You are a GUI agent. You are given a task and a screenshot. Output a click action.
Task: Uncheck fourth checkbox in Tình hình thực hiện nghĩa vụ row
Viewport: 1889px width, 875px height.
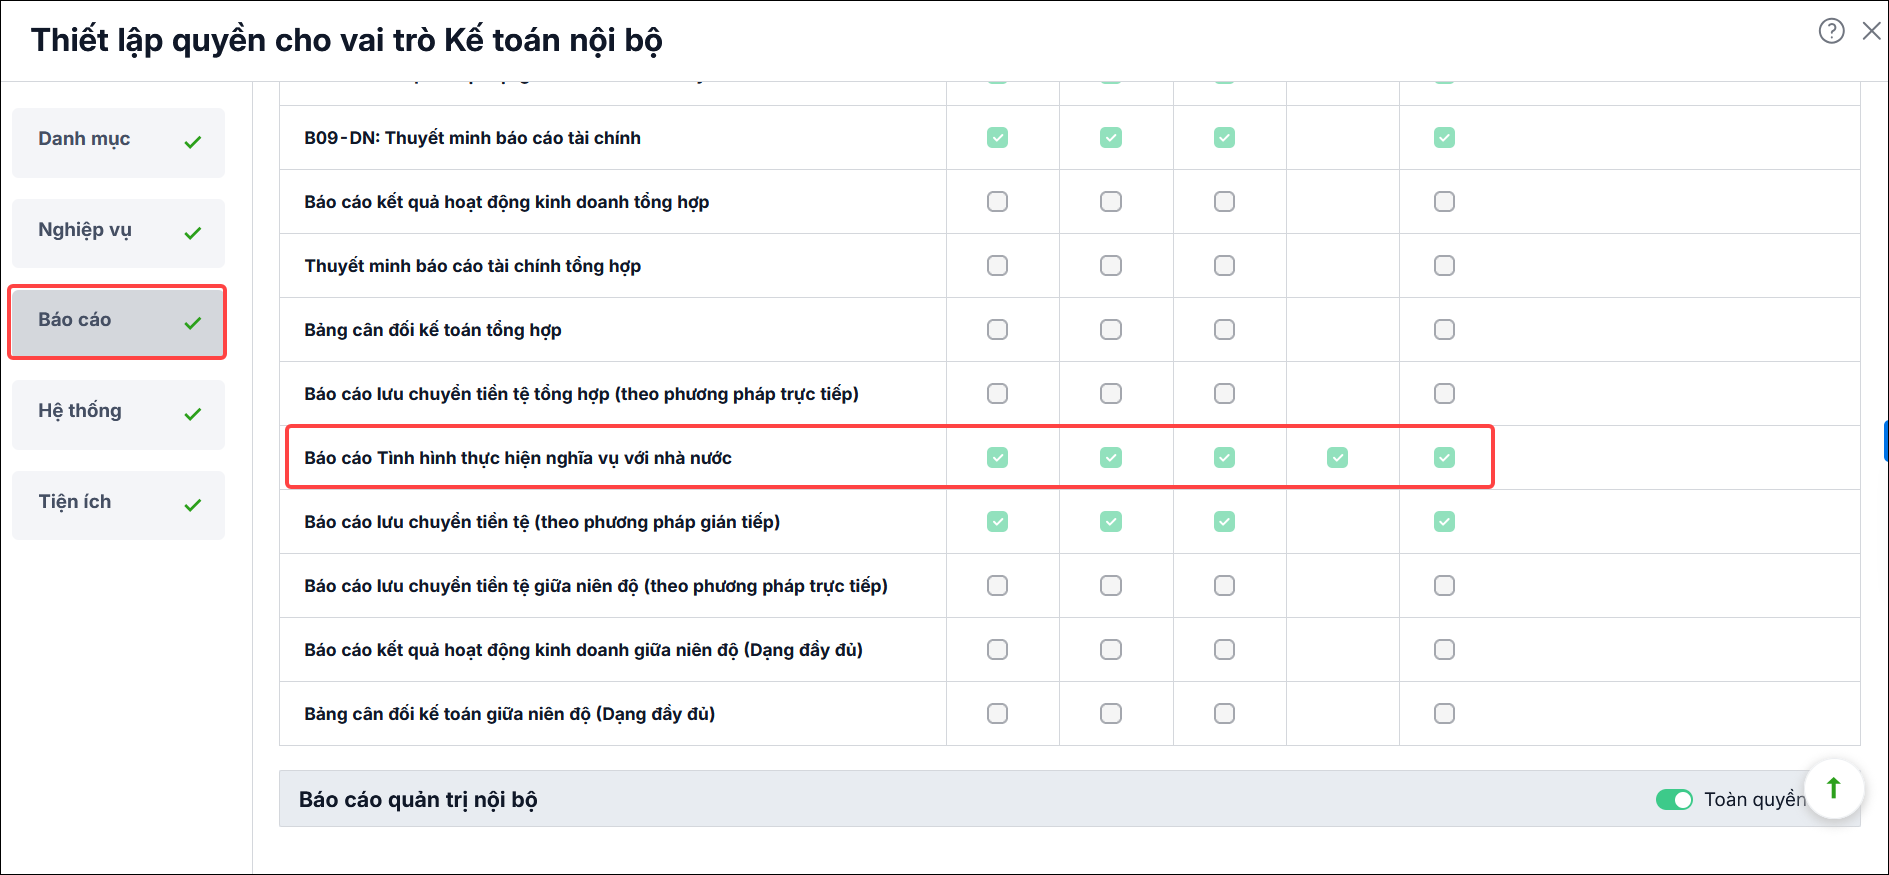1337,458
